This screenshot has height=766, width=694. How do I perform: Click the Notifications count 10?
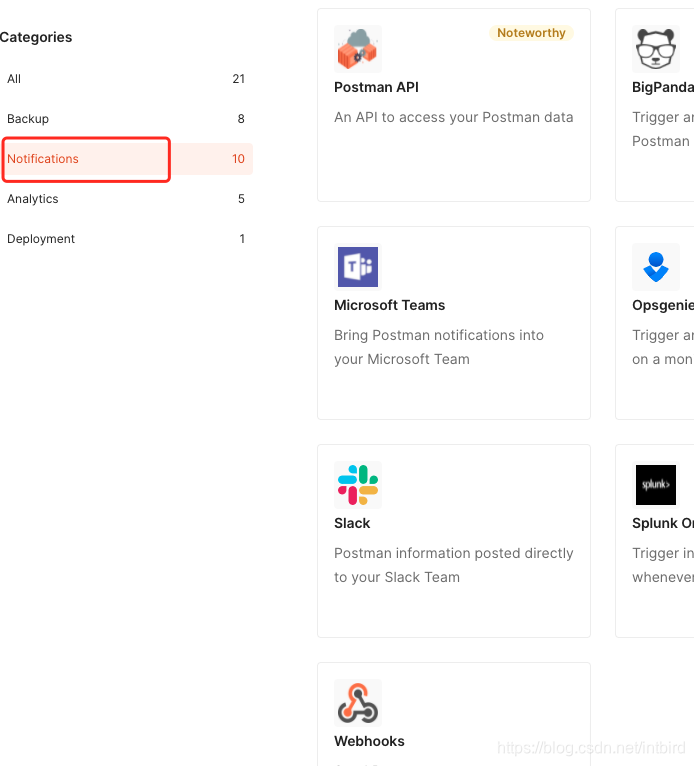(238, 159)
